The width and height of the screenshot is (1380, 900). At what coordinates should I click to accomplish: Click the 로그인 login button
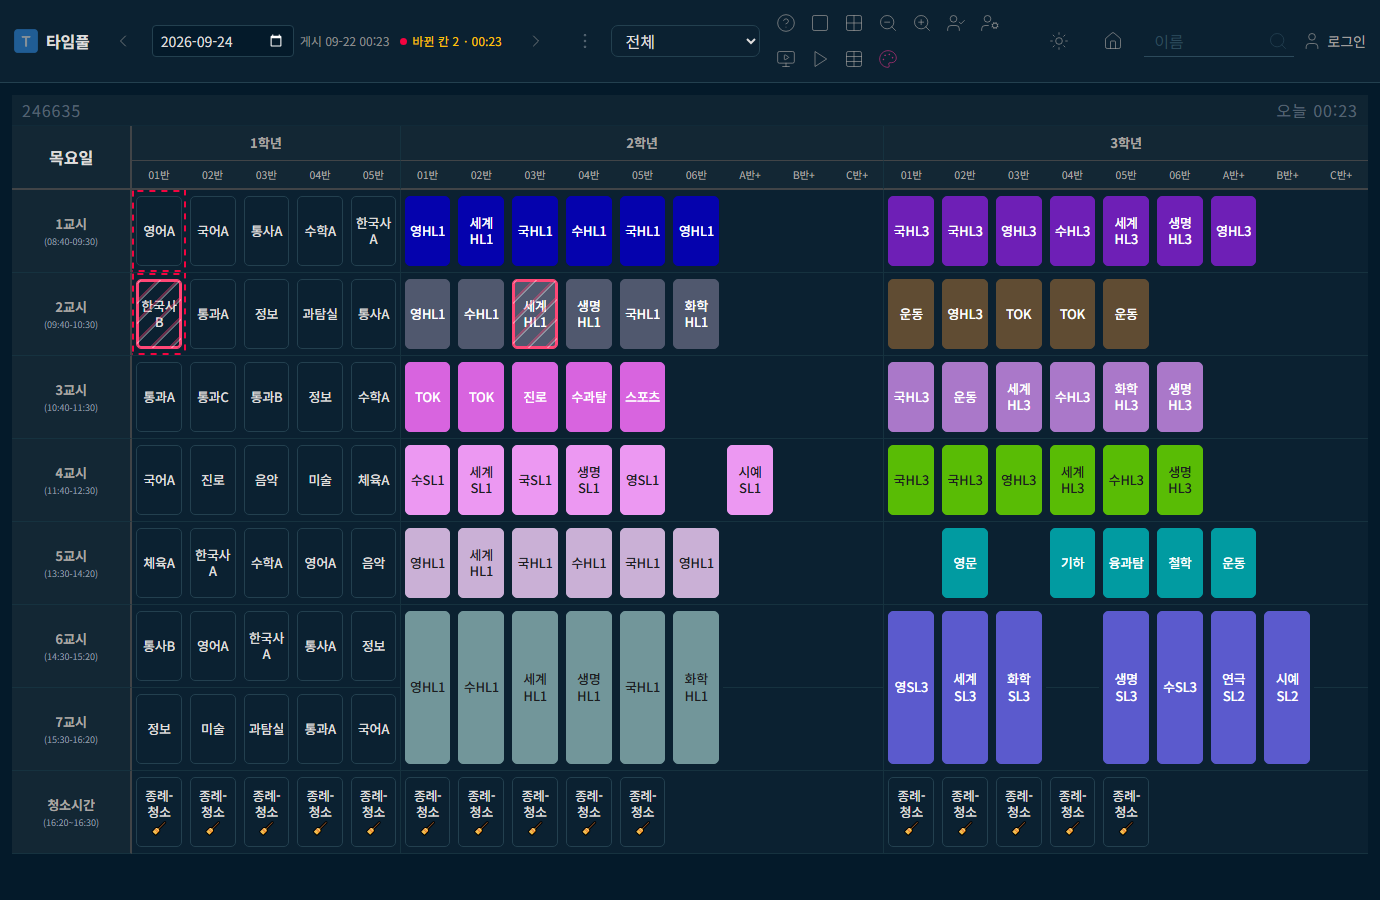(1336, 41)
